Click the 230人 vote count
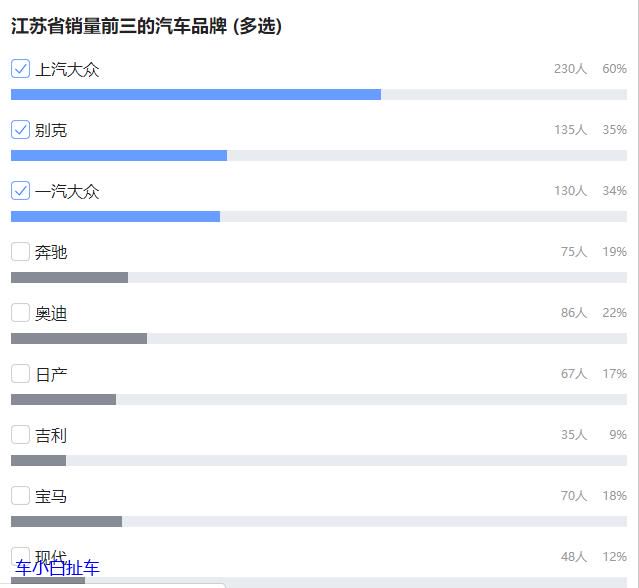Image resolution: width=639 pixels, height=588 pixels. click(x=571, y=68)
